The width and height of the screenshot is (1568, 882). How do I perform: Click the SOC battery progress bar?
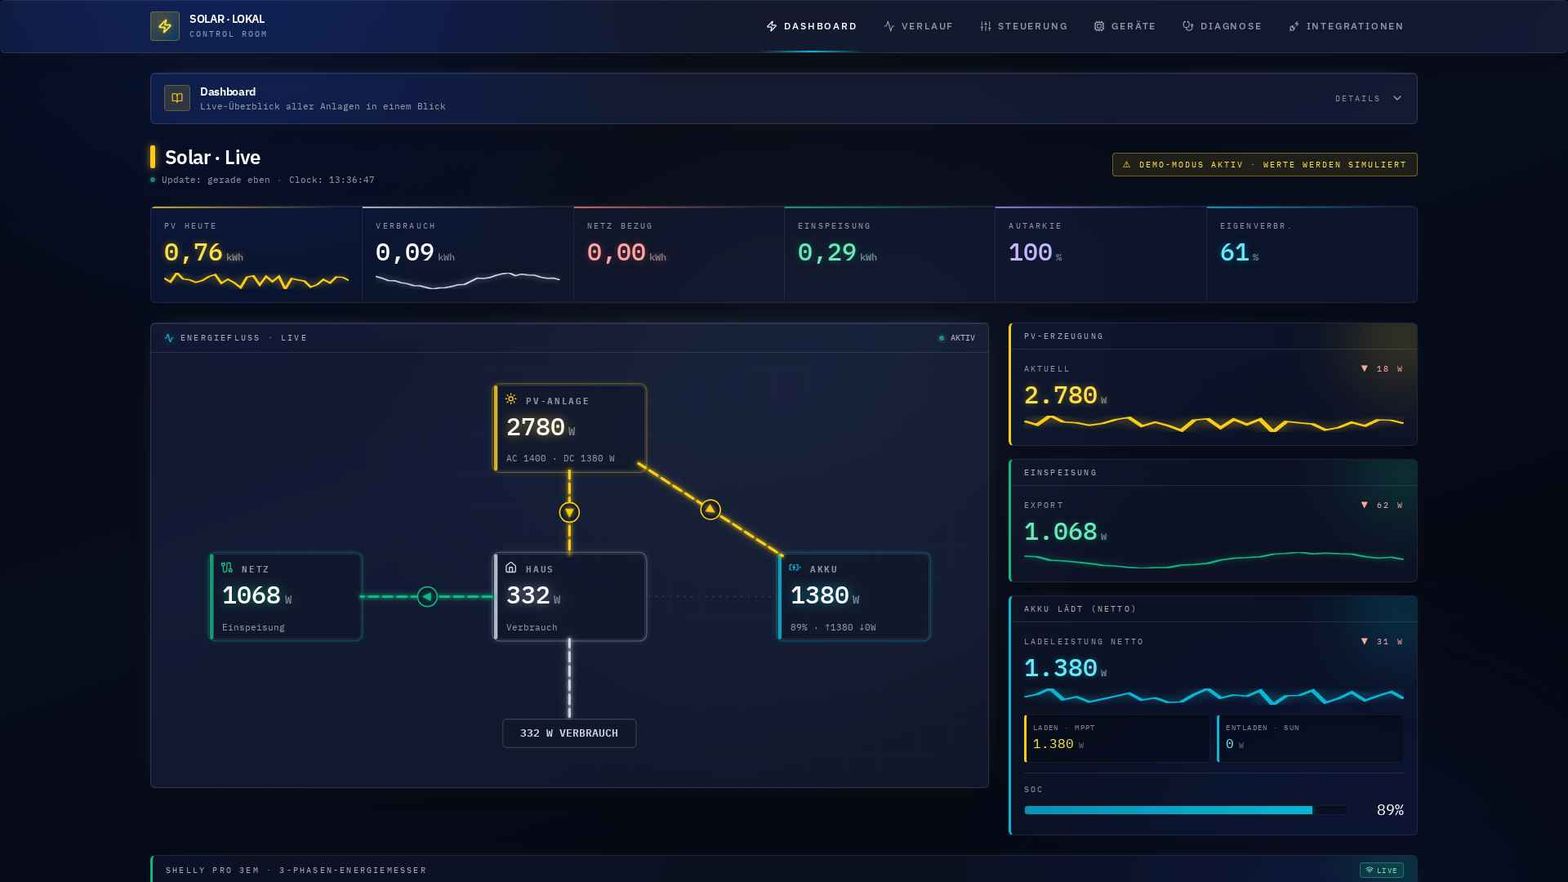[1185, 810]
